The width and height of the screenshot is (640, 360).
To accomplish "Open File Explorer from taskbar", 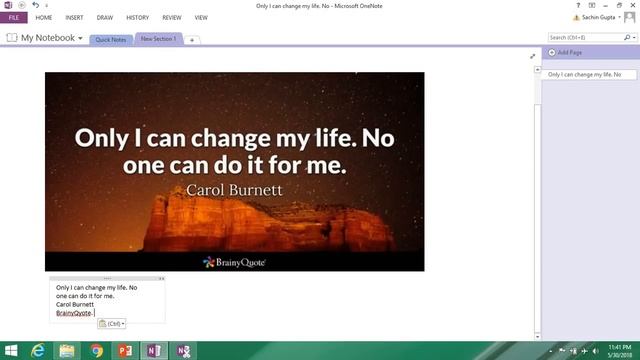I will (x=67, y=351).
